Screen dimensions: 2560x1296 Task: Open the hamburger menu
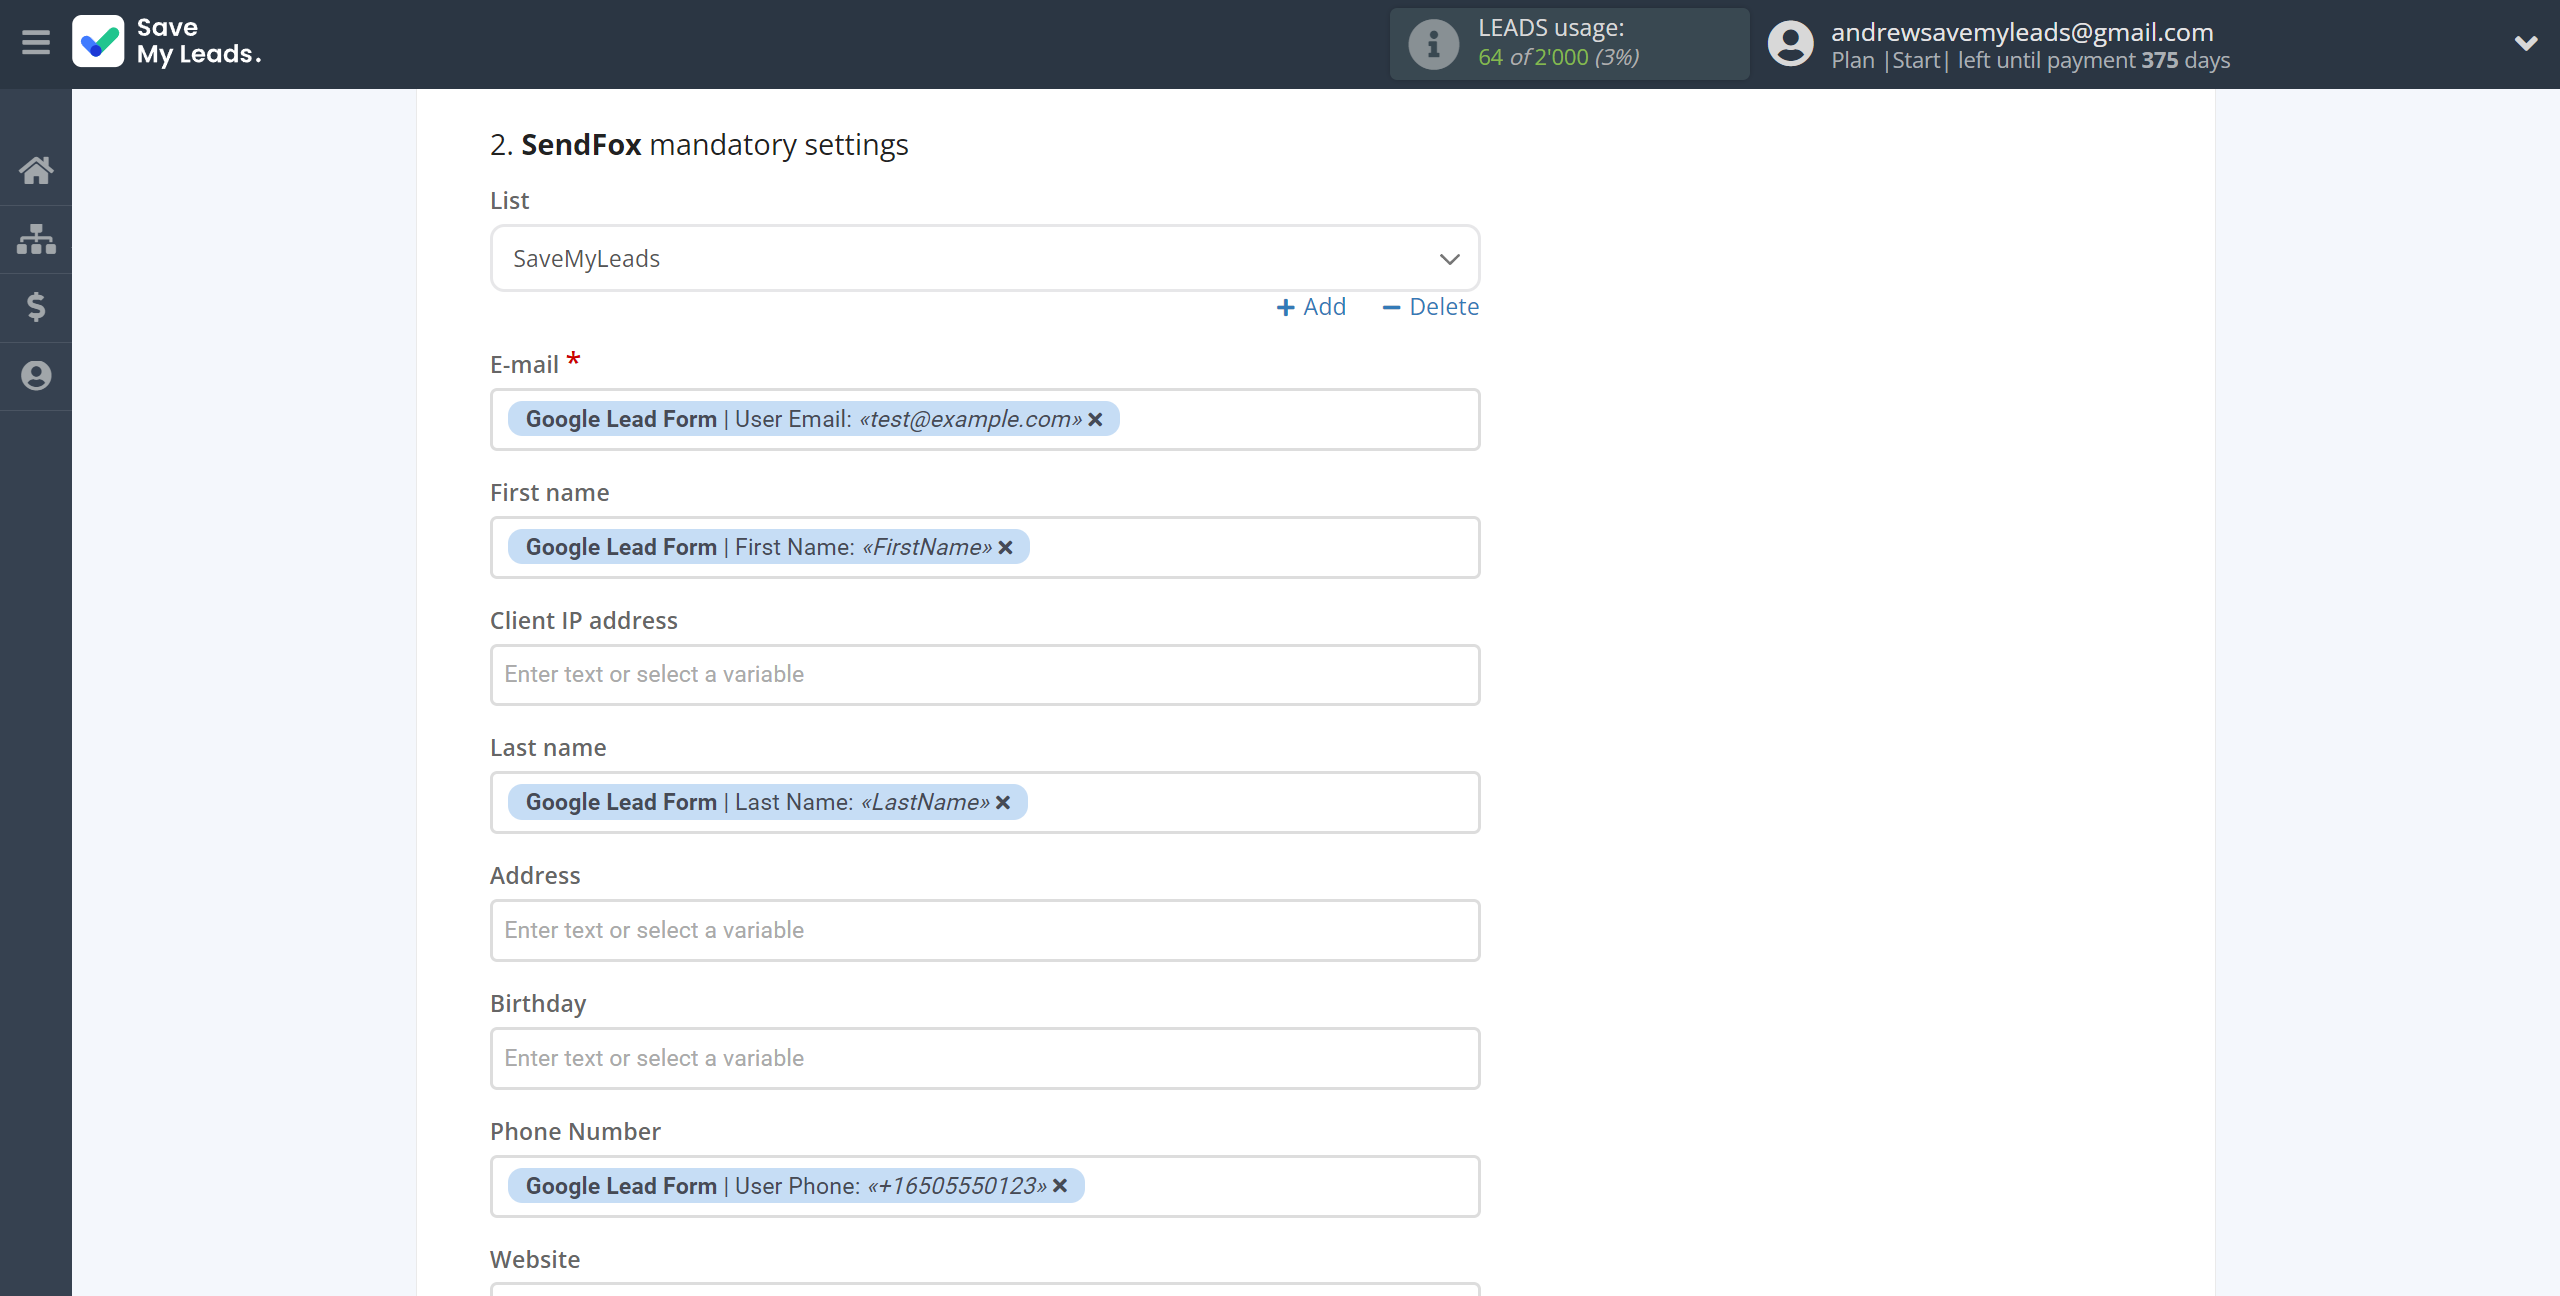tap(36, 43)
